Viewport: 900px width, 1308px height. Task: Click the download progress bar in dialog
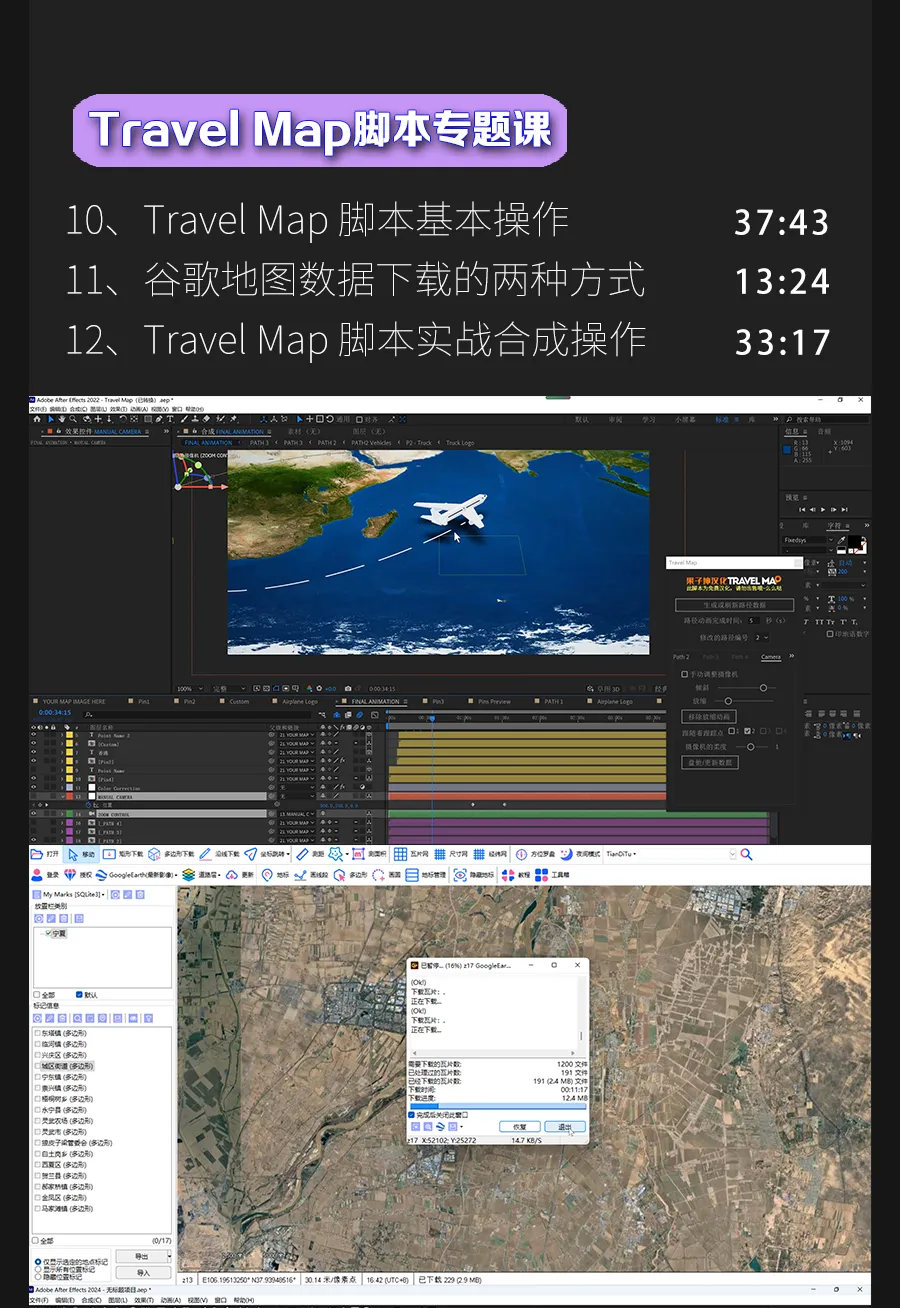pyautogui.click(x=498, y=1106)
